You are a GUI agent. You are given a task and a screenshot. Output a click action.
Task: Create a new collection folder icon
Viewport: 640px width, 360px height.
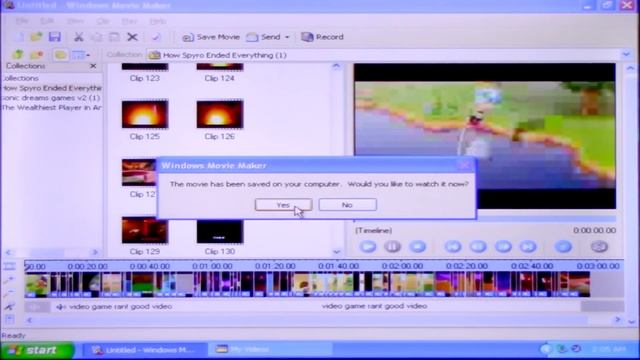[36, 55]
